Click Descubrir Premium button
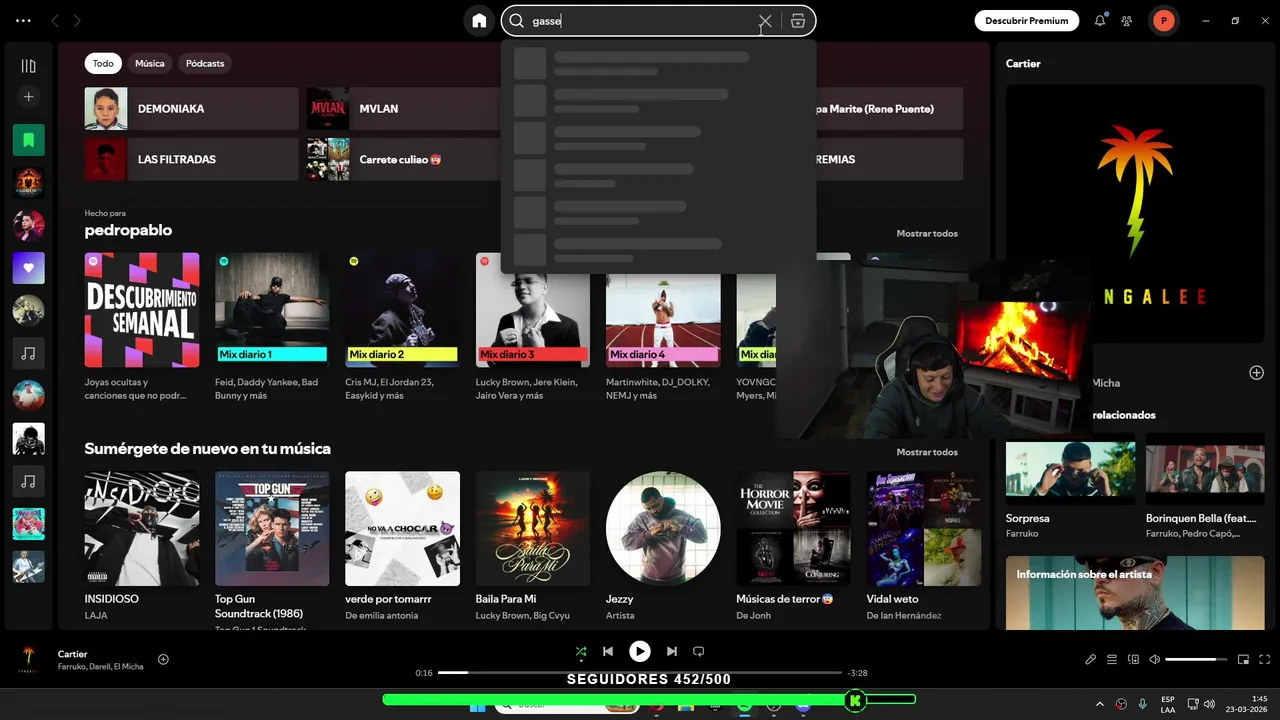The image size is (1280, 720). [1026, 20]
